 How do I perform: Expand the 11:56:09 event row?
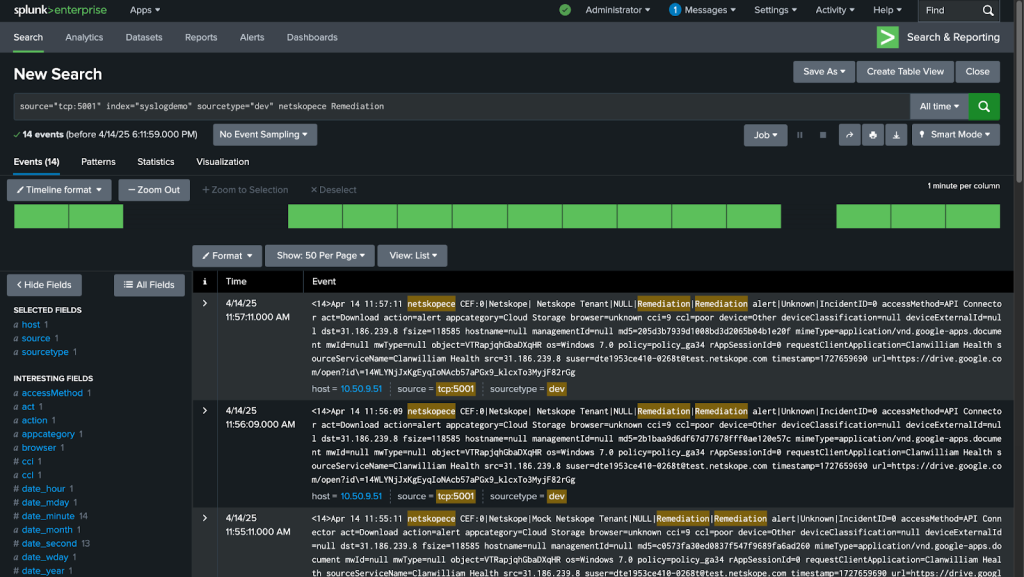point(204,411)
